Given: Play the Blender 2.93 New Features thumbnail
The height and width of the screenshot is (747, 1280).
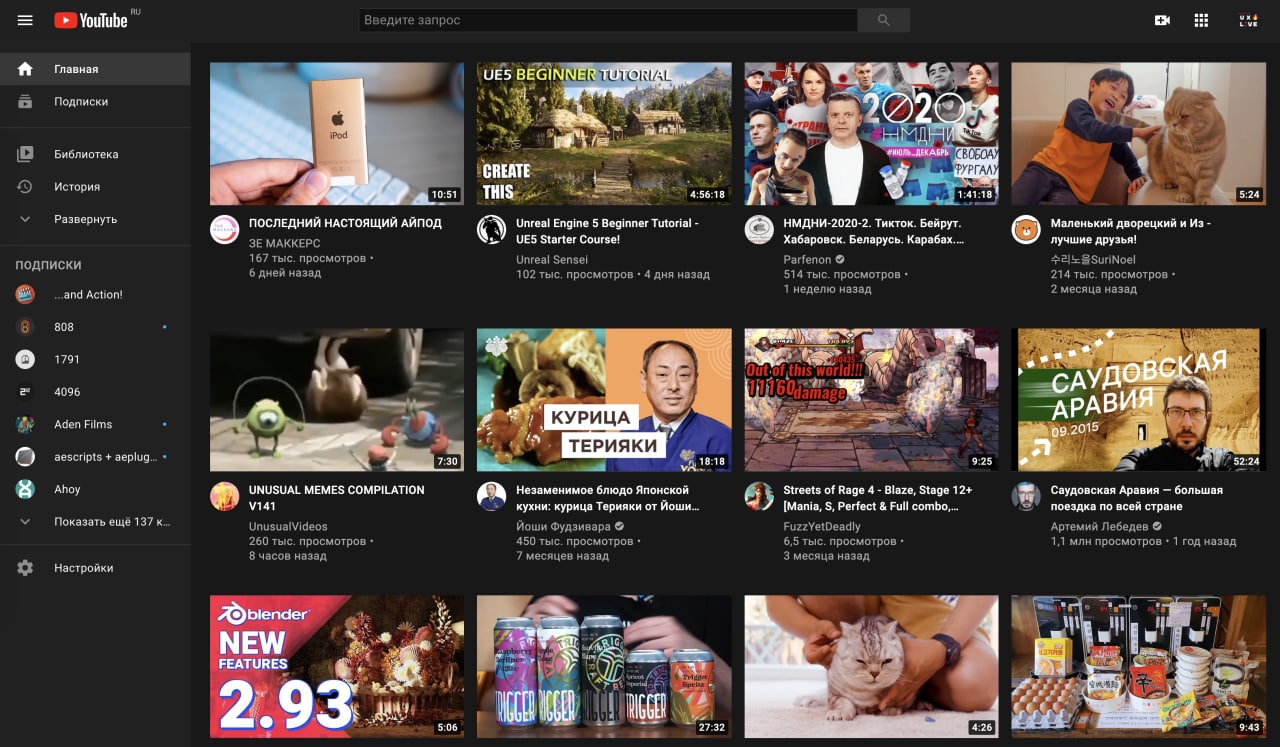Looking at the screenshot, I should click(x=337, y=667).
